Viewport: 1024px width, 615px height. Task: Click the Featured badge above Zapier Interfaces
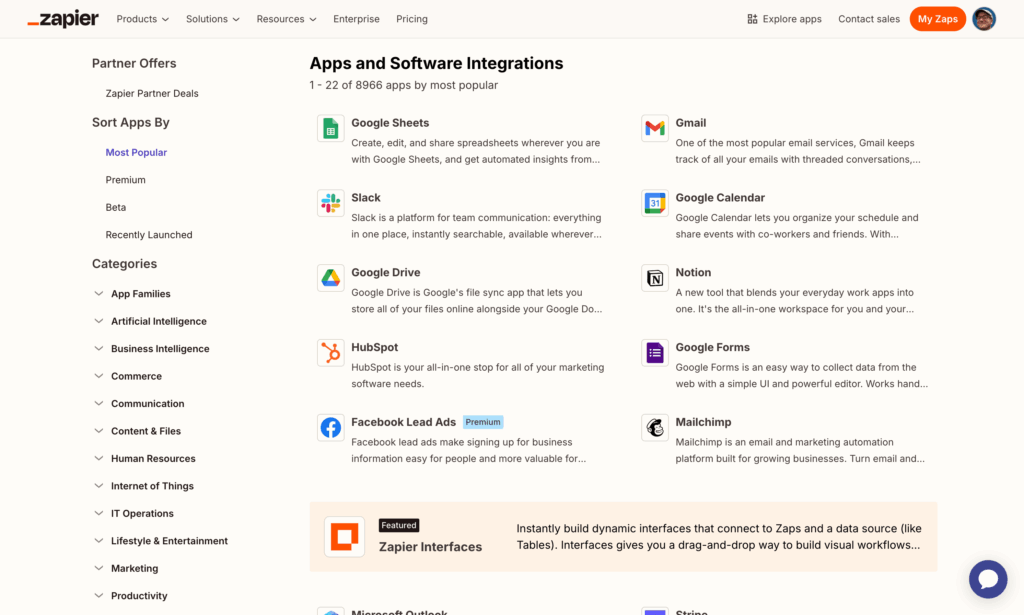click(x=398, y=526)
